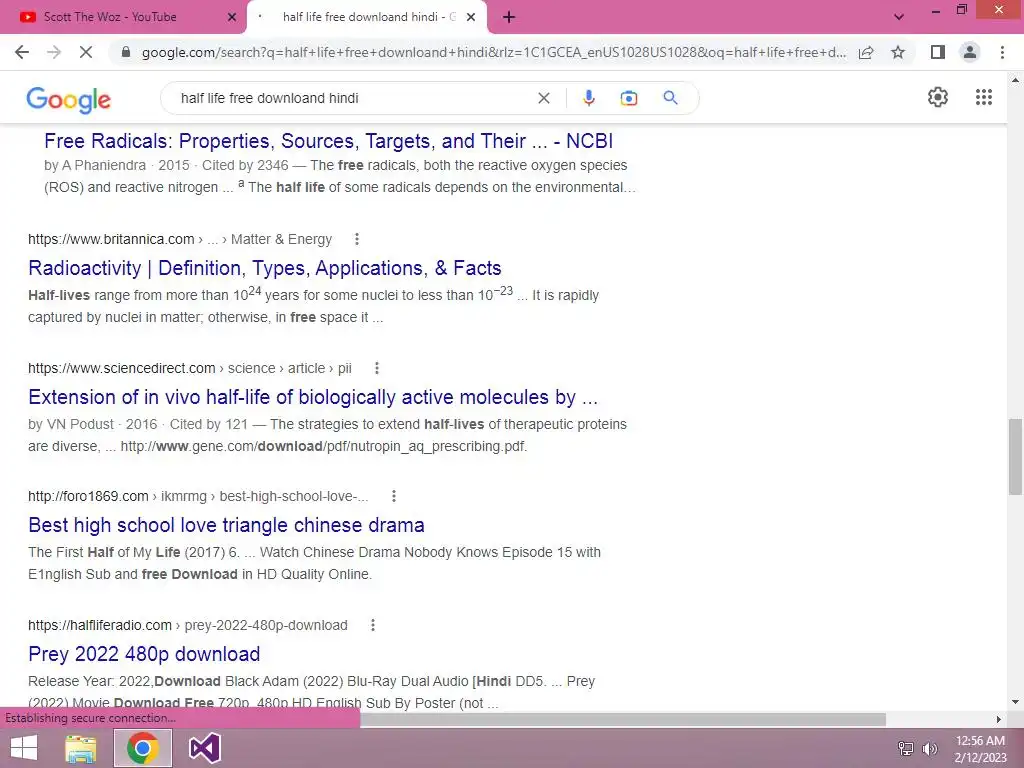Share this page icon
Viewport: 1024px width, 768px height.
(866, 52)
